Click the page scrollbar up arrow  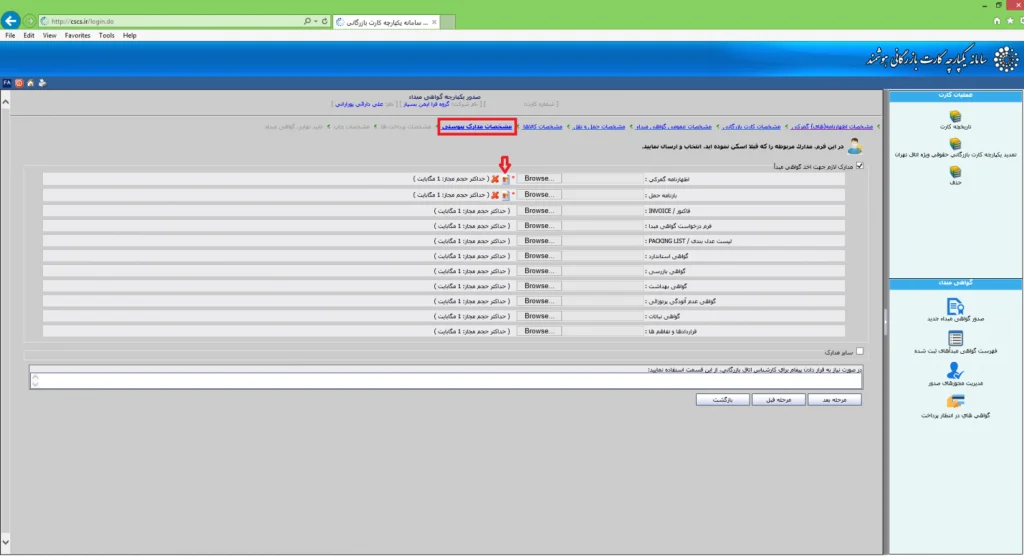click(x=5, y=101)
